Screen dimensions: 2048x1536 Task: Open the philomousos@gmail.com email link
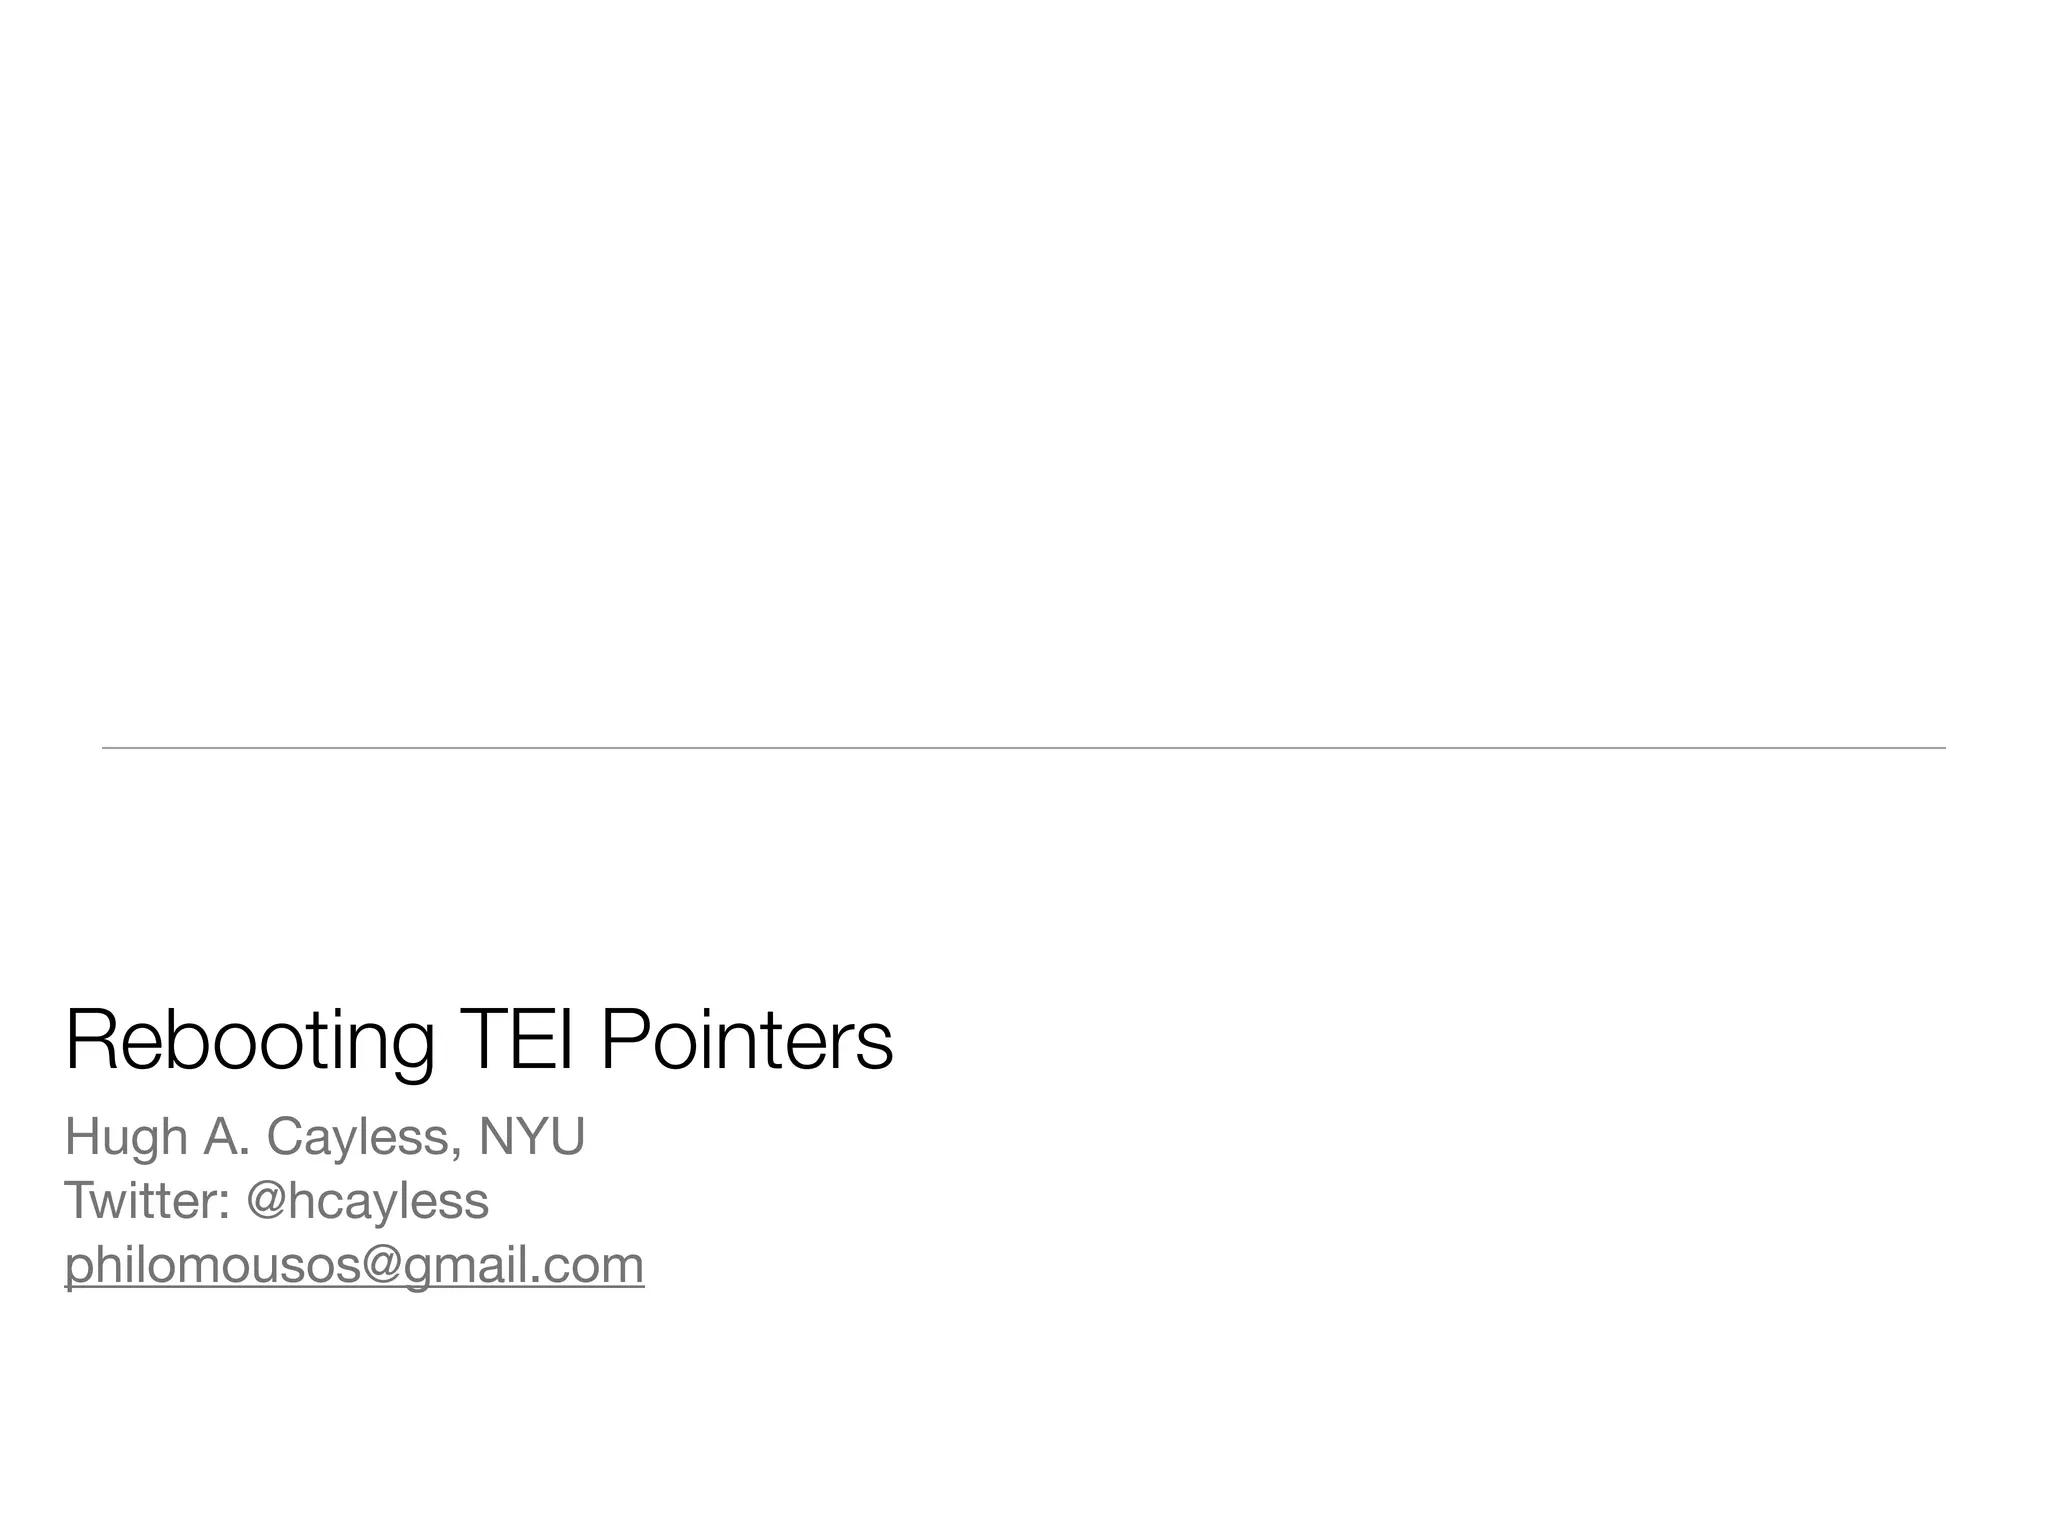click(354, 1265)
